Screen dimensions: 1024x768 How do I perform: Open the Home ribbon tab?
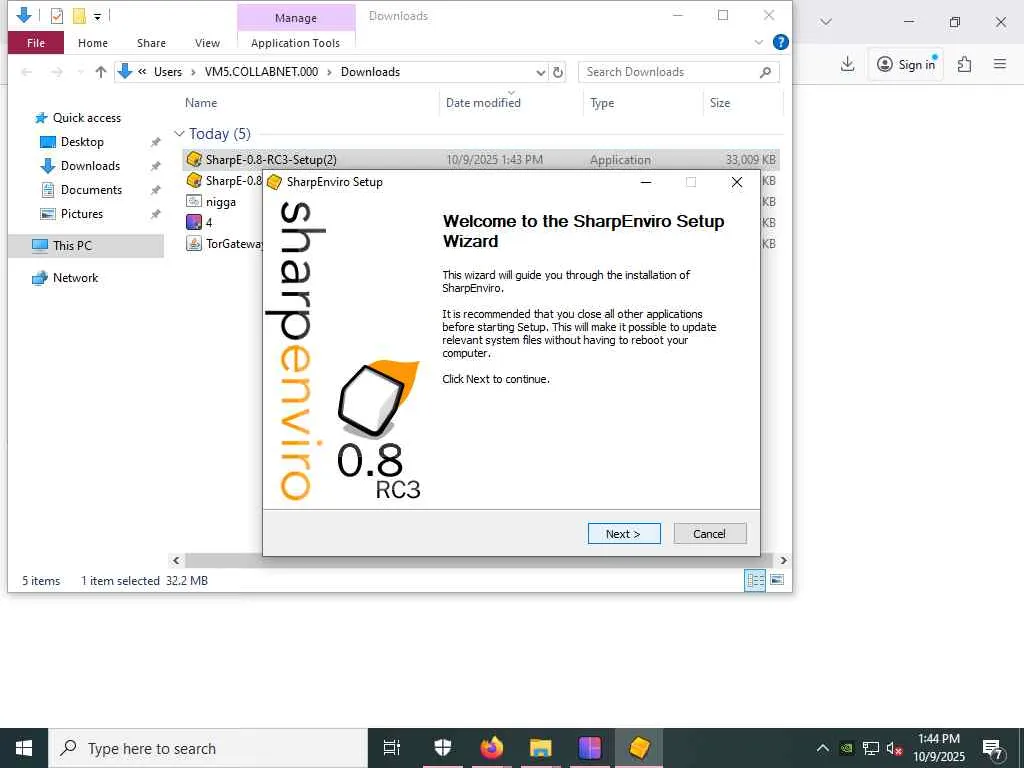click(x=93, y=43)
